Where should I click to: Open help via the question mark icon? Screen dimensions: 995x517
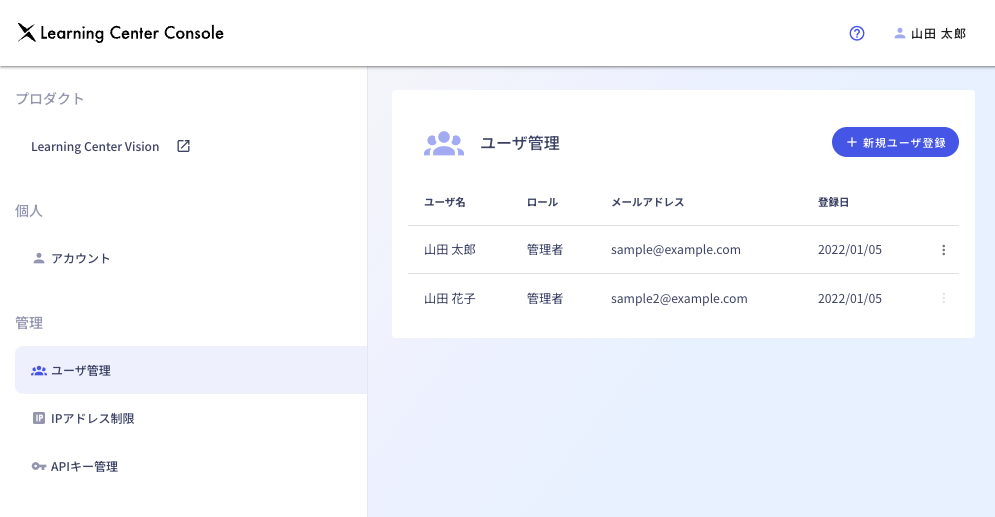pyautogui.click(x=856, y=33)
